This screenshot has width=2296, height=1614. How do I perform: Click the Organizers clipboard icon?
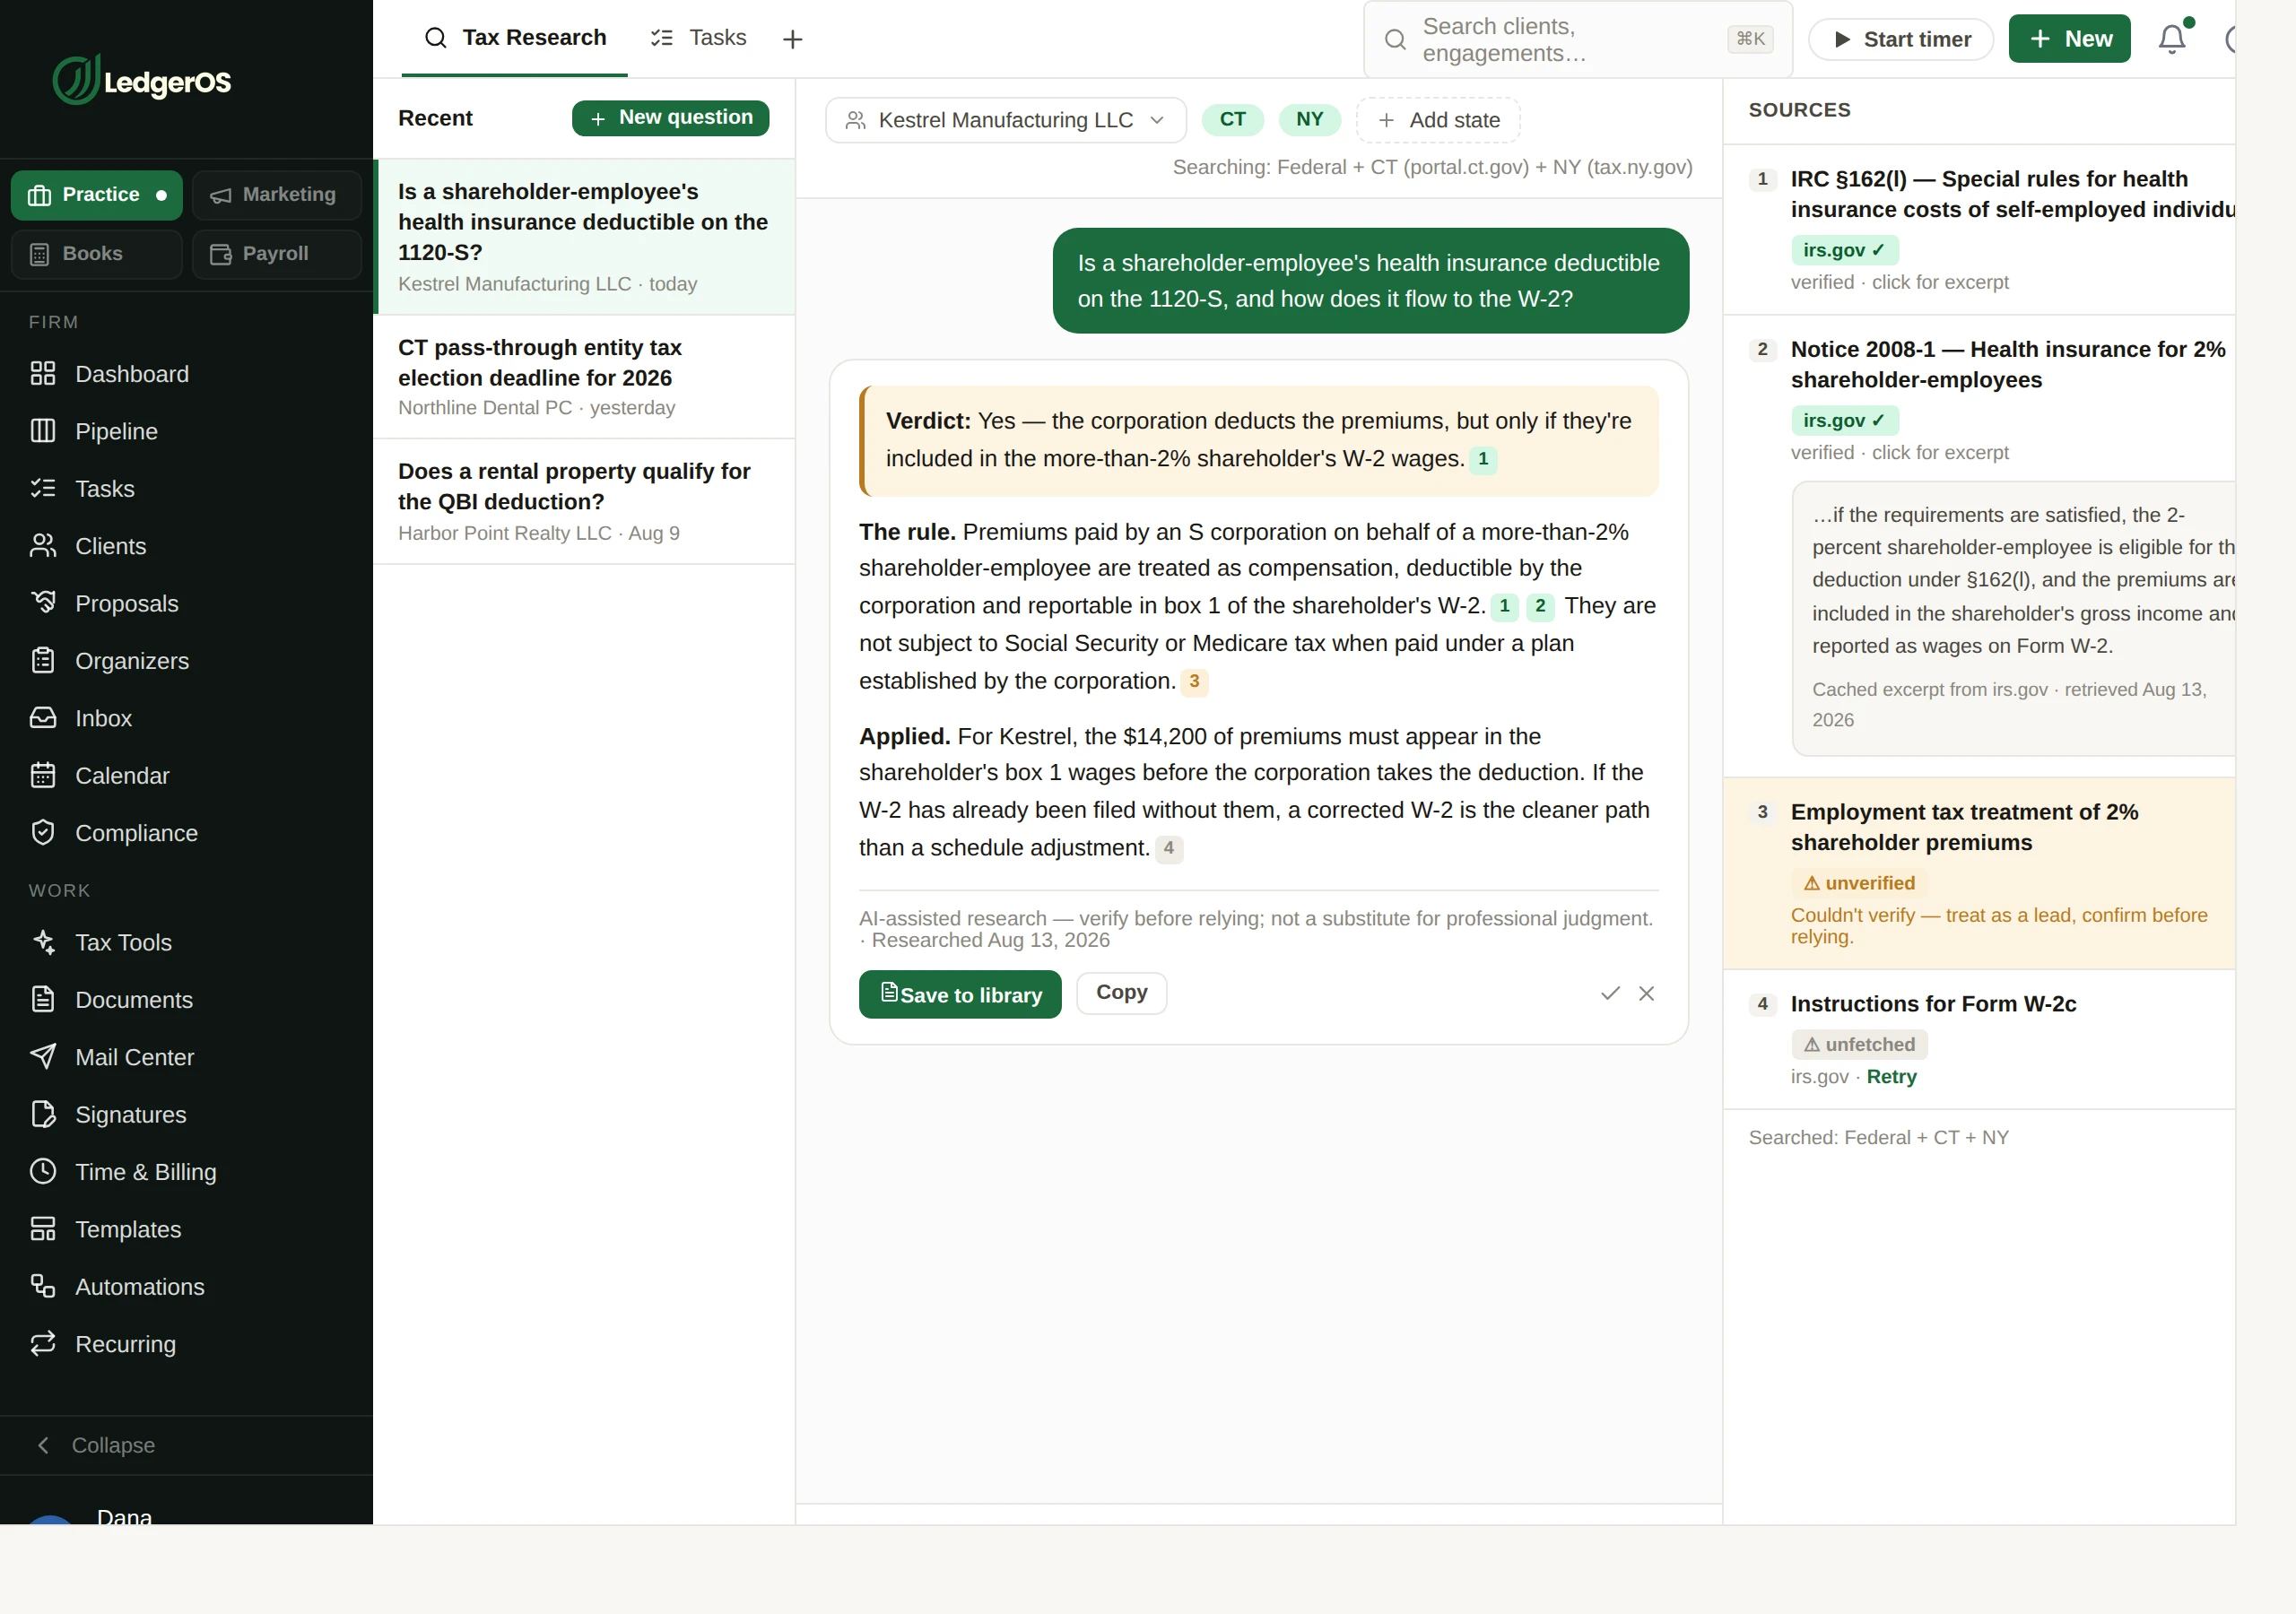[43, 660]
